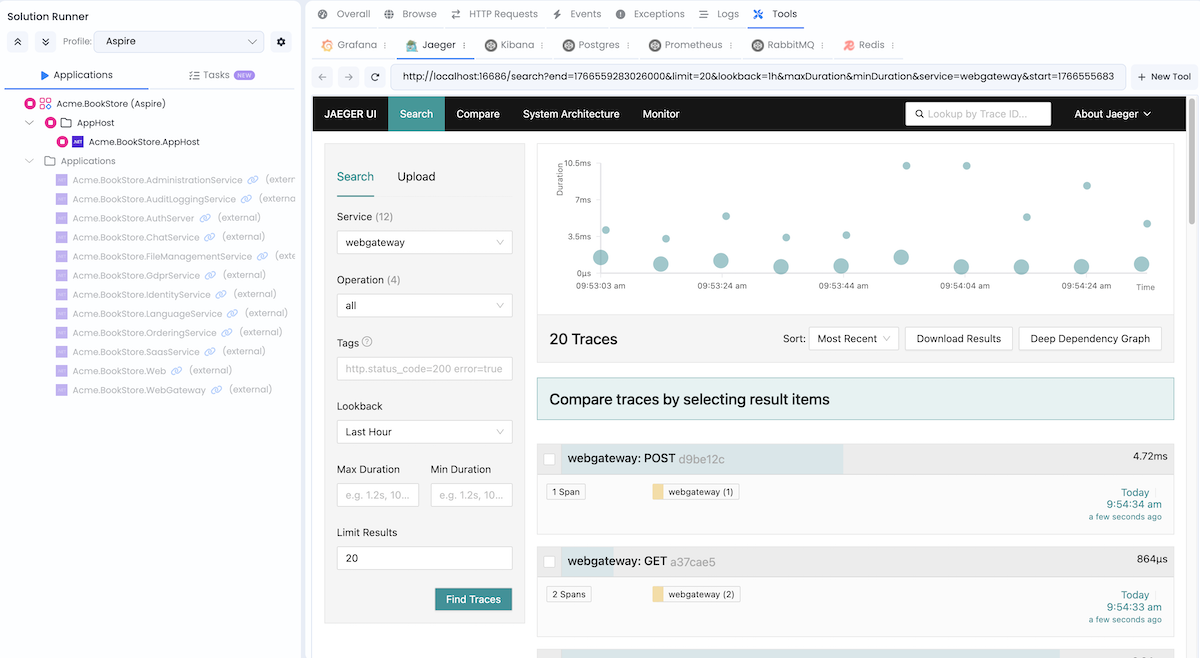
Task: Select Acme.BookStore.AppHost tree item
Action: pos(144,142)
